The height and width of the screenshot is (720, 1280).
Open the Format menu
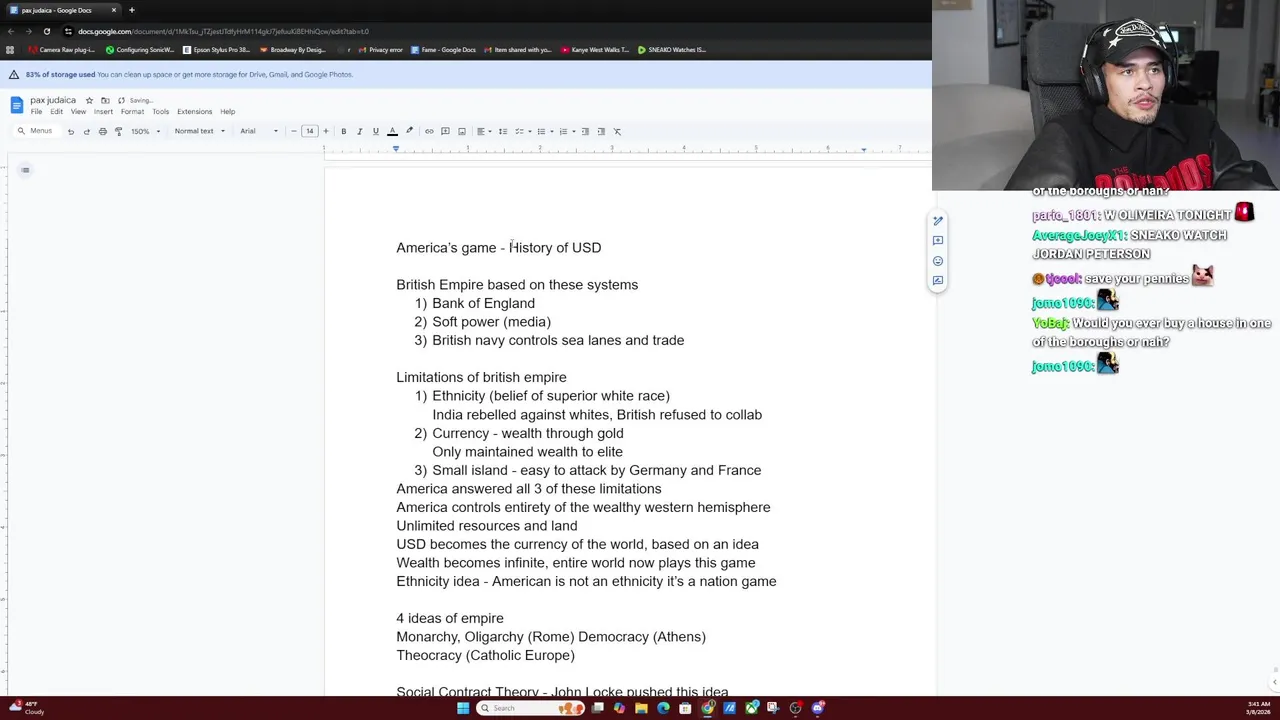(132, 111)
